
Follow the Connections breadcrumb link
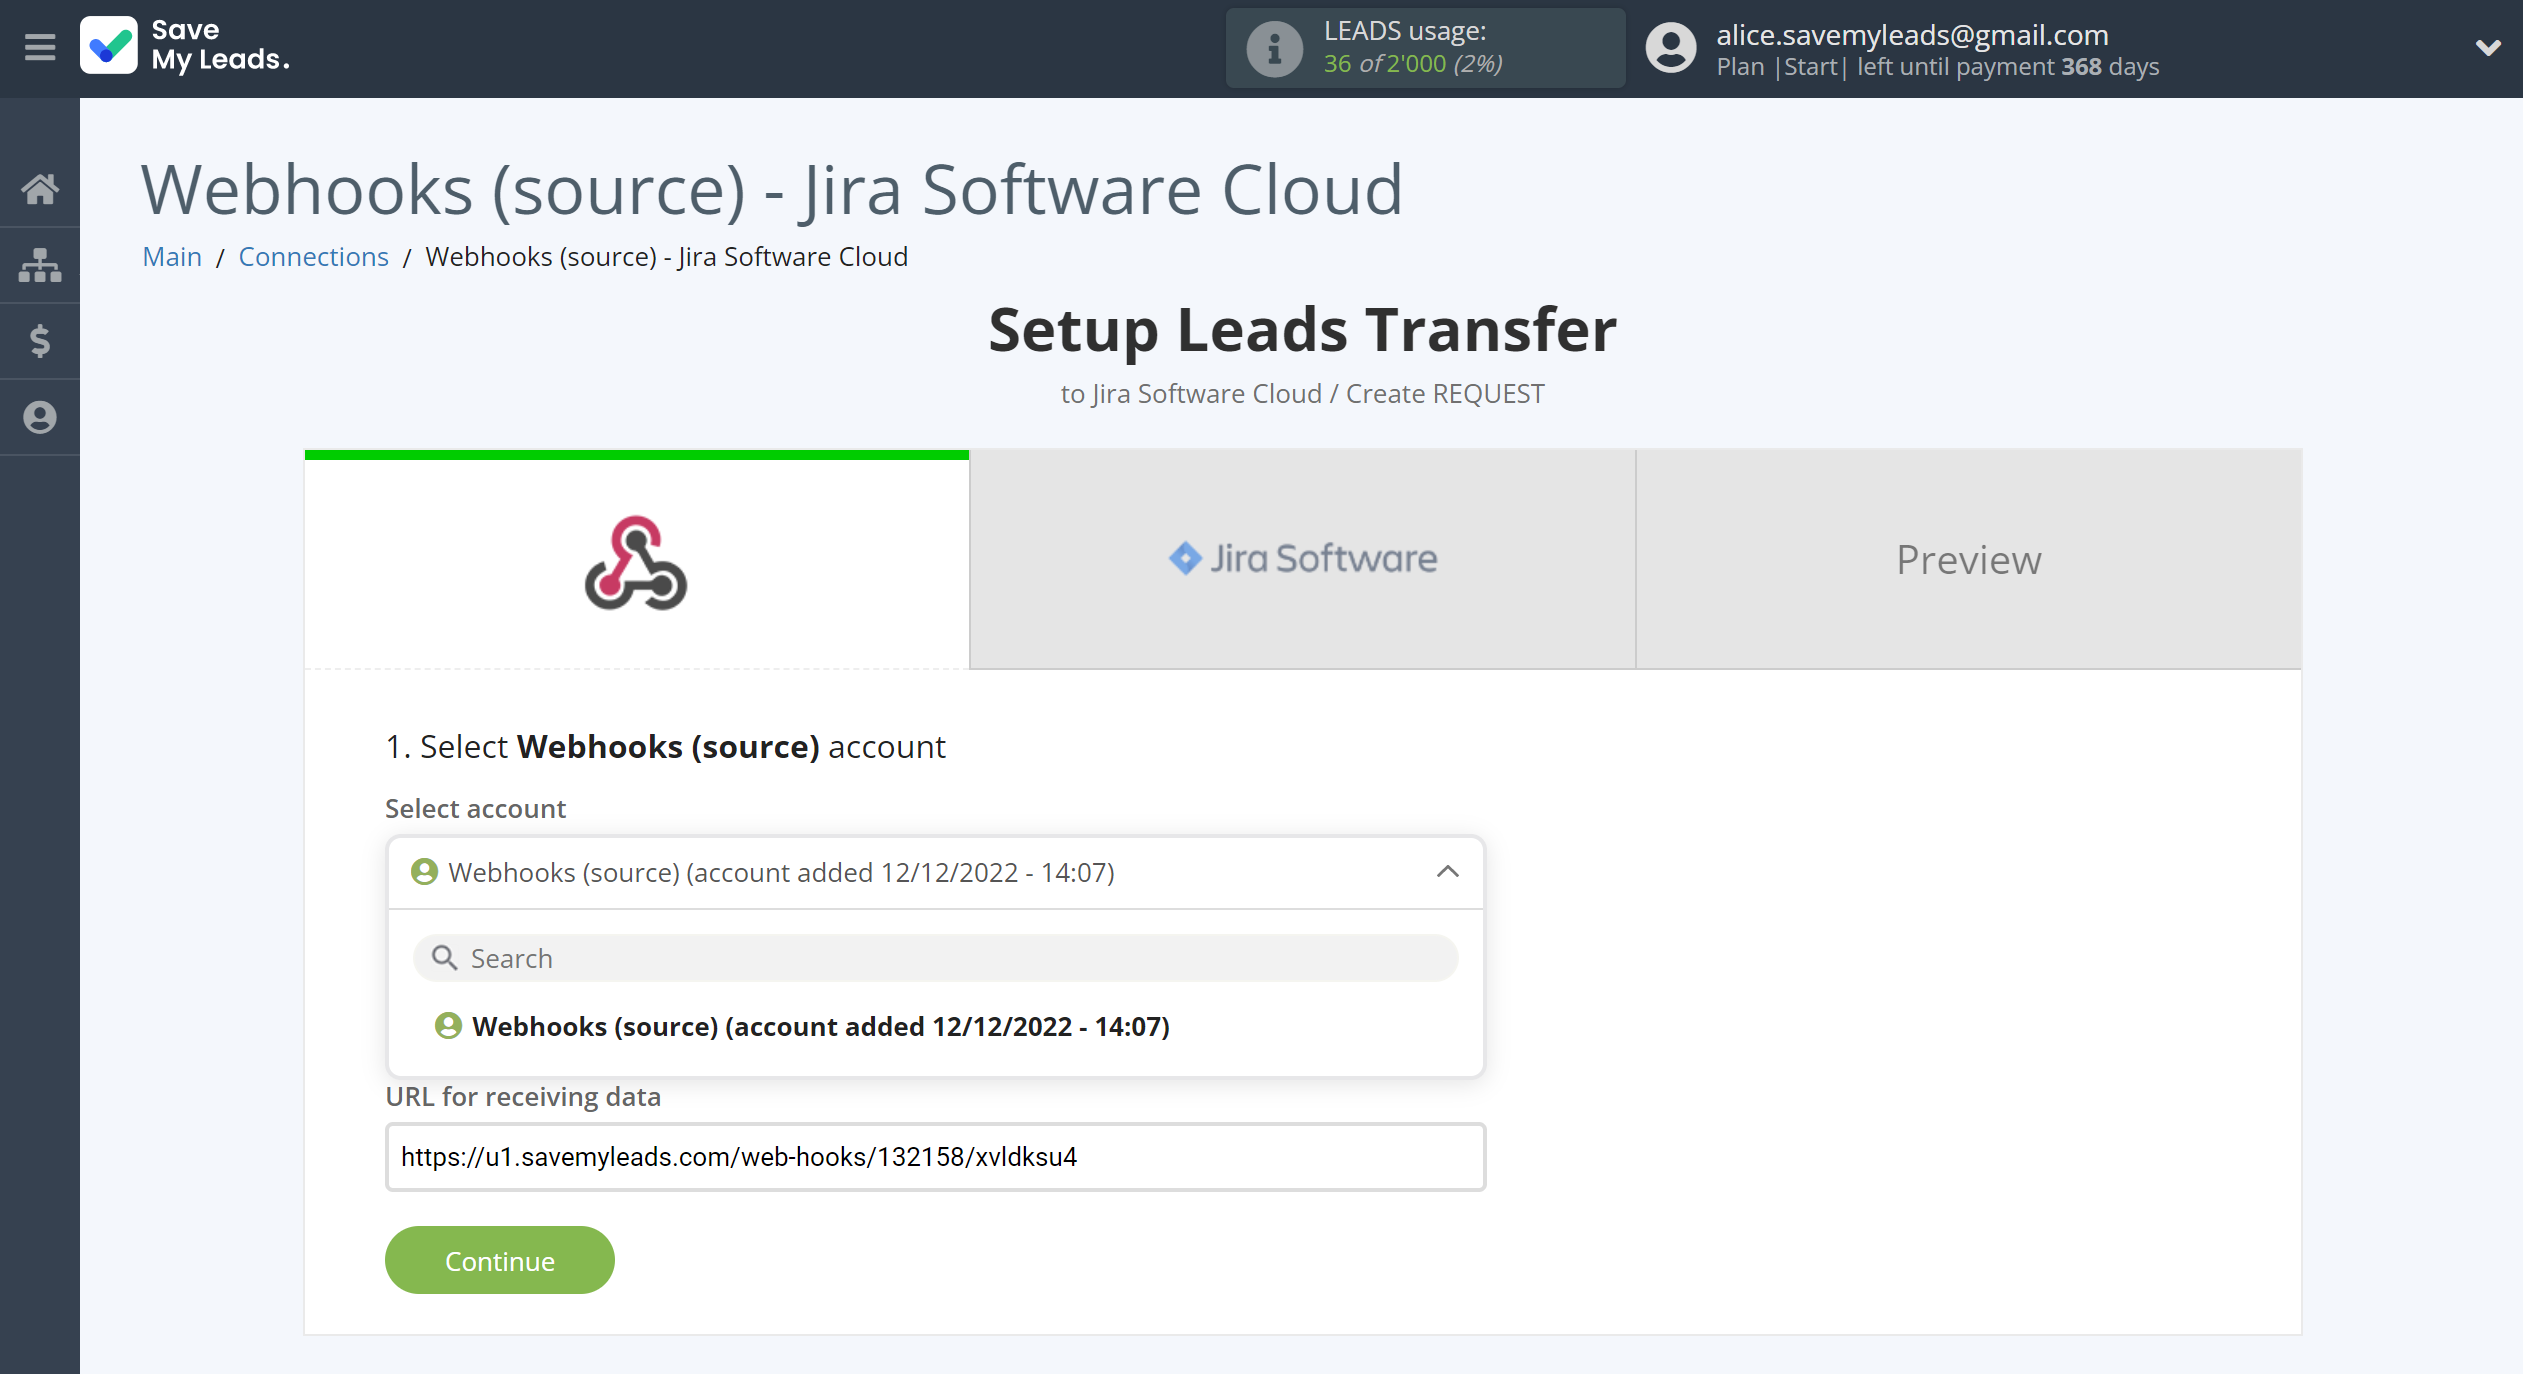(313, 257)
